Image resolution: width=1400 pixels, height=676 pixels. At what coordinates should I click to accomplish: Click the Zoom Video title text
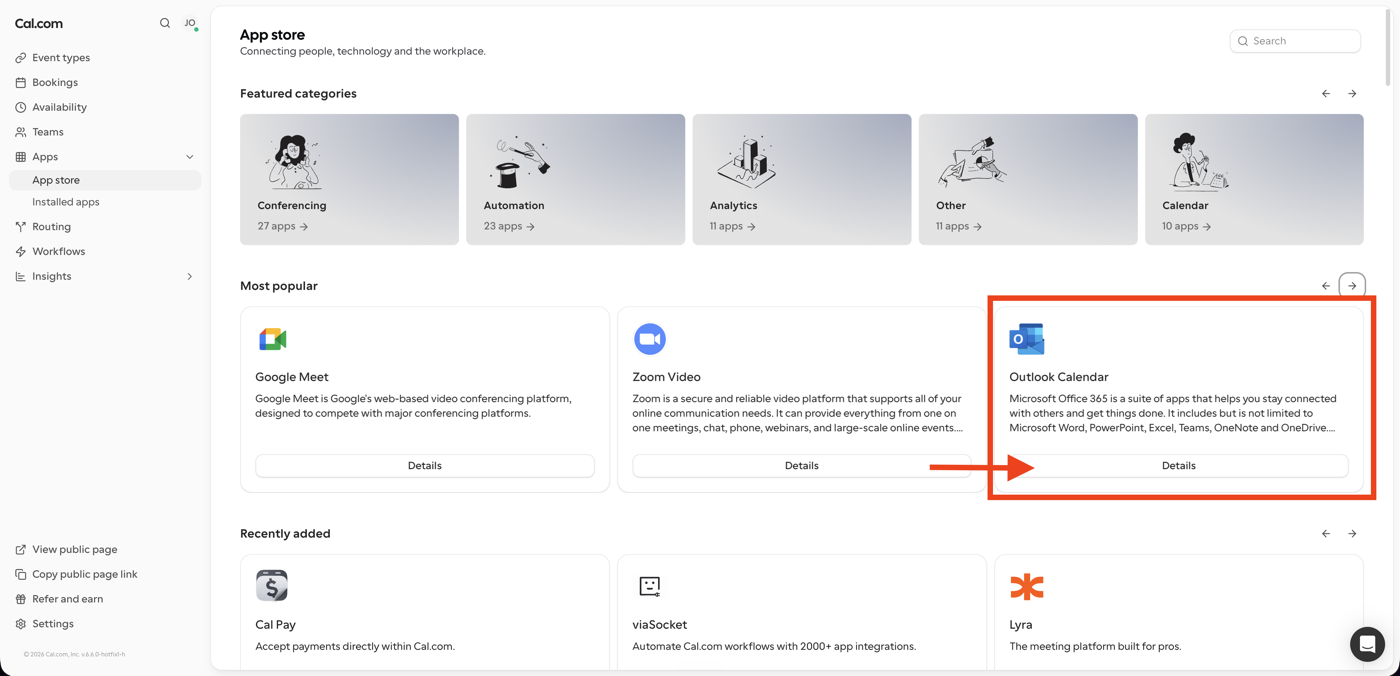tap(666, 377)
